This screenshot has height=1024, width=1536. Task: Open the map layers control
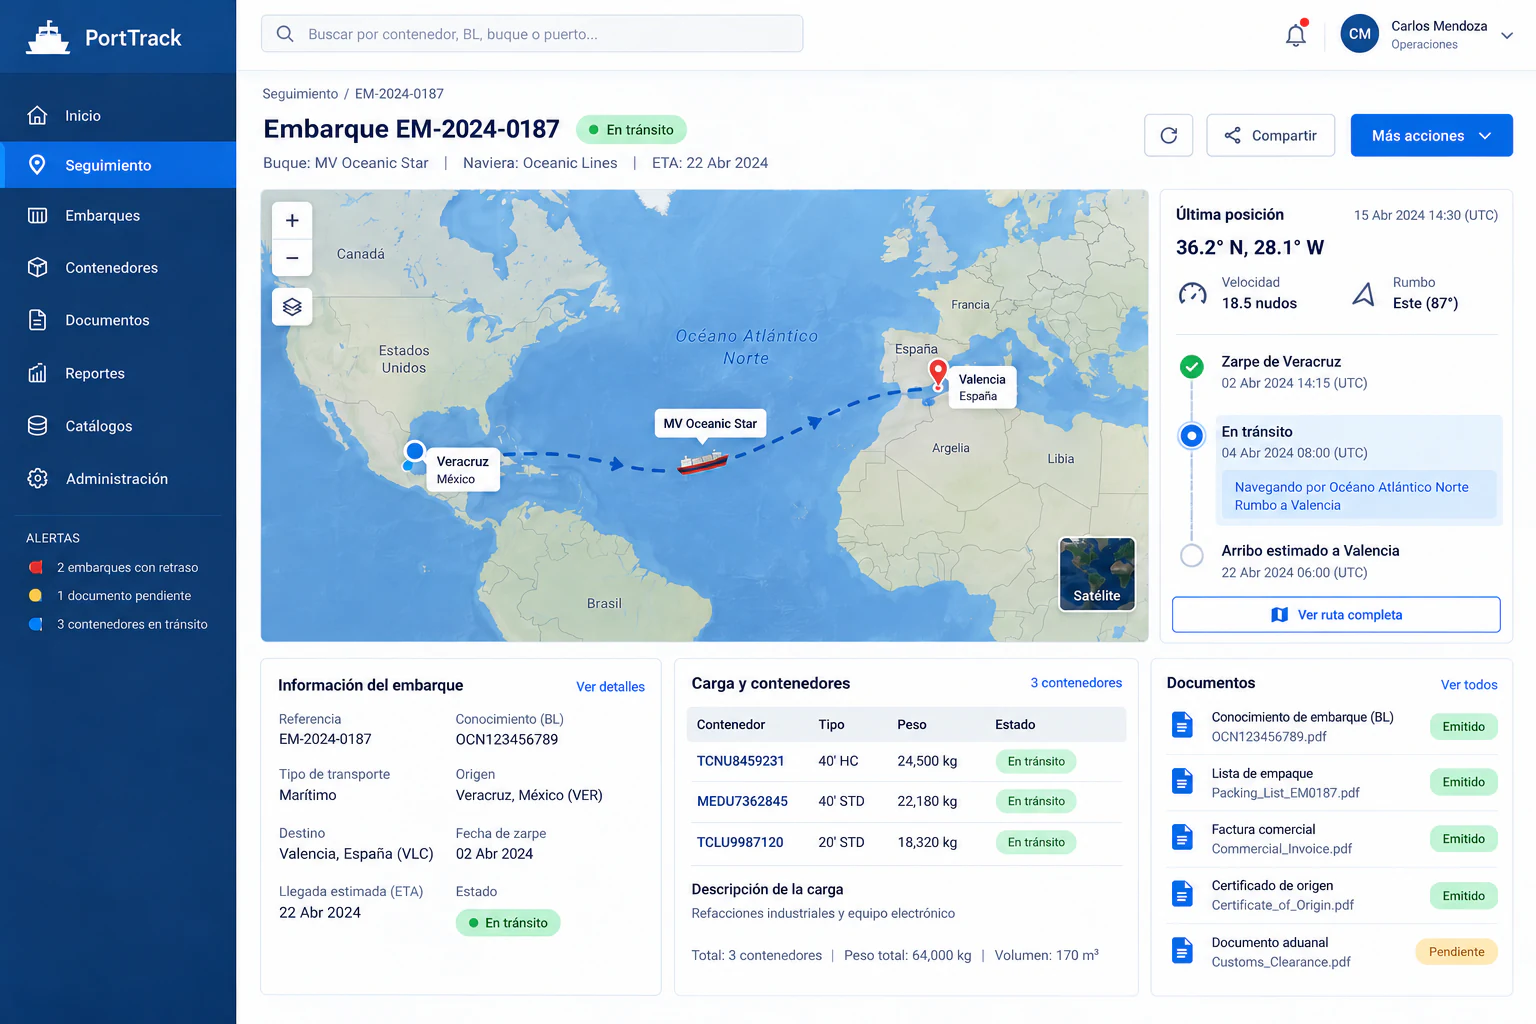(292, 306)
